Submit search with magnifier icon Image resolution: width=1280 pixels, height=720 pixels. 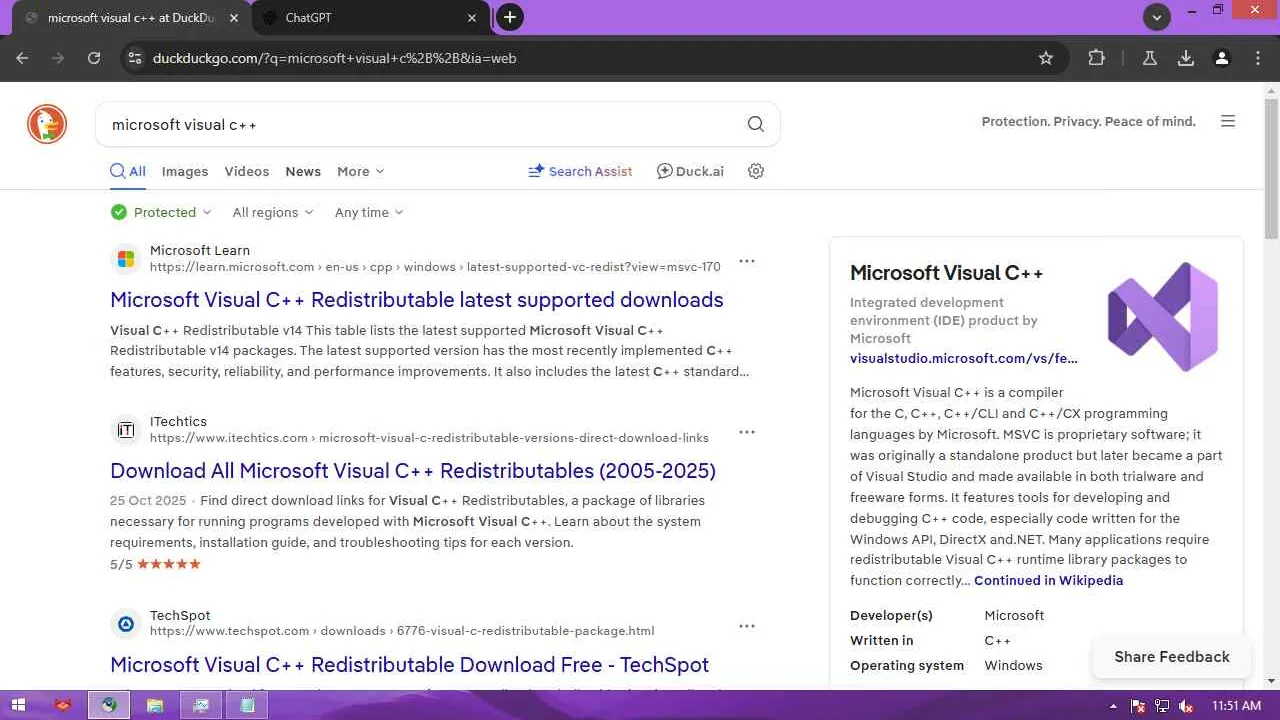[756, 124]
